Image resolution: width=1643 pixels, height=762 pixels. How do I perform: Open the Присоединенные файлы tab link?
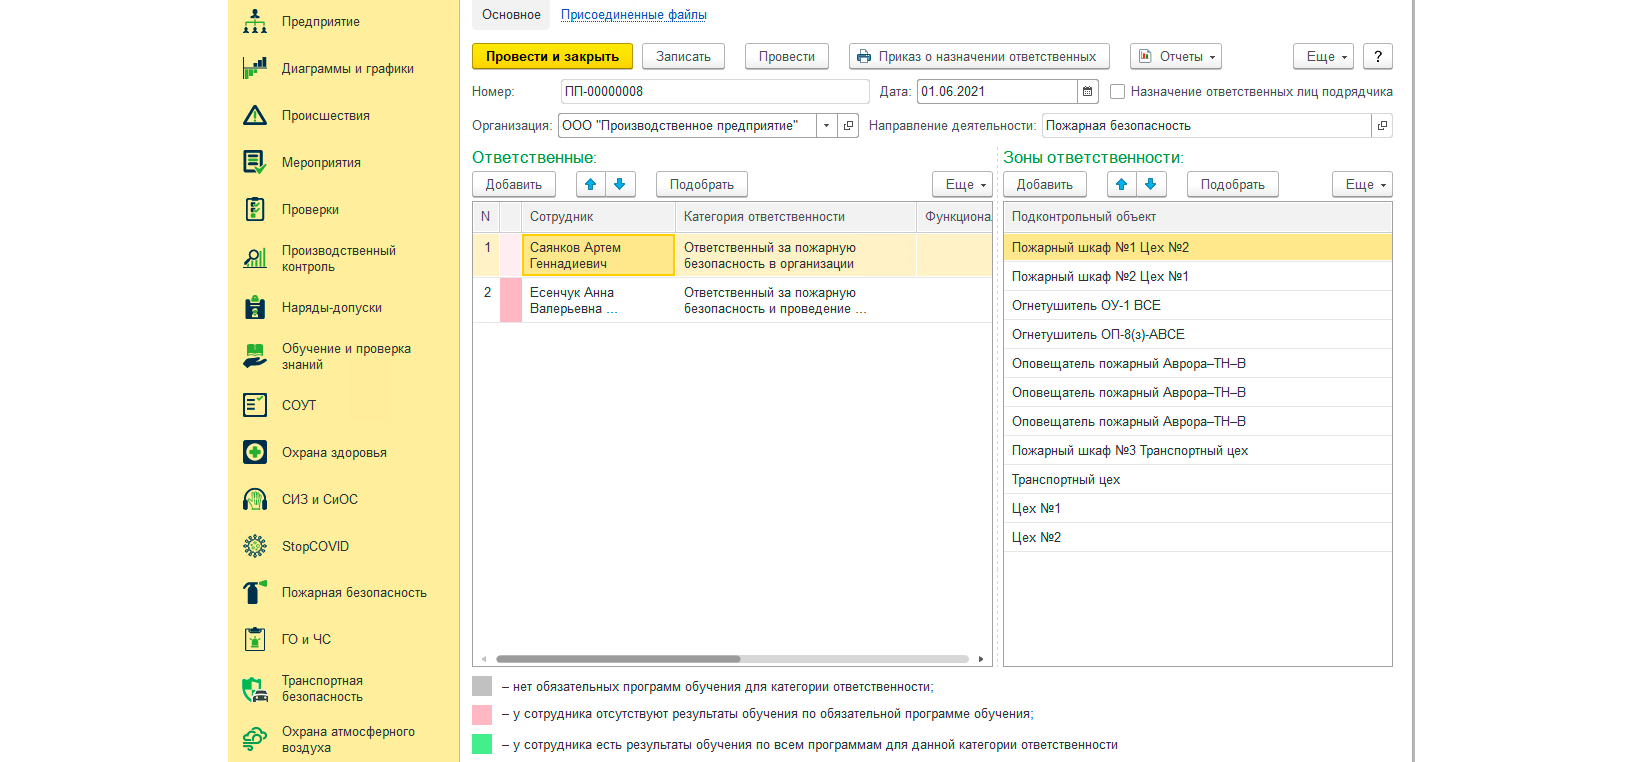pos(634,15)
